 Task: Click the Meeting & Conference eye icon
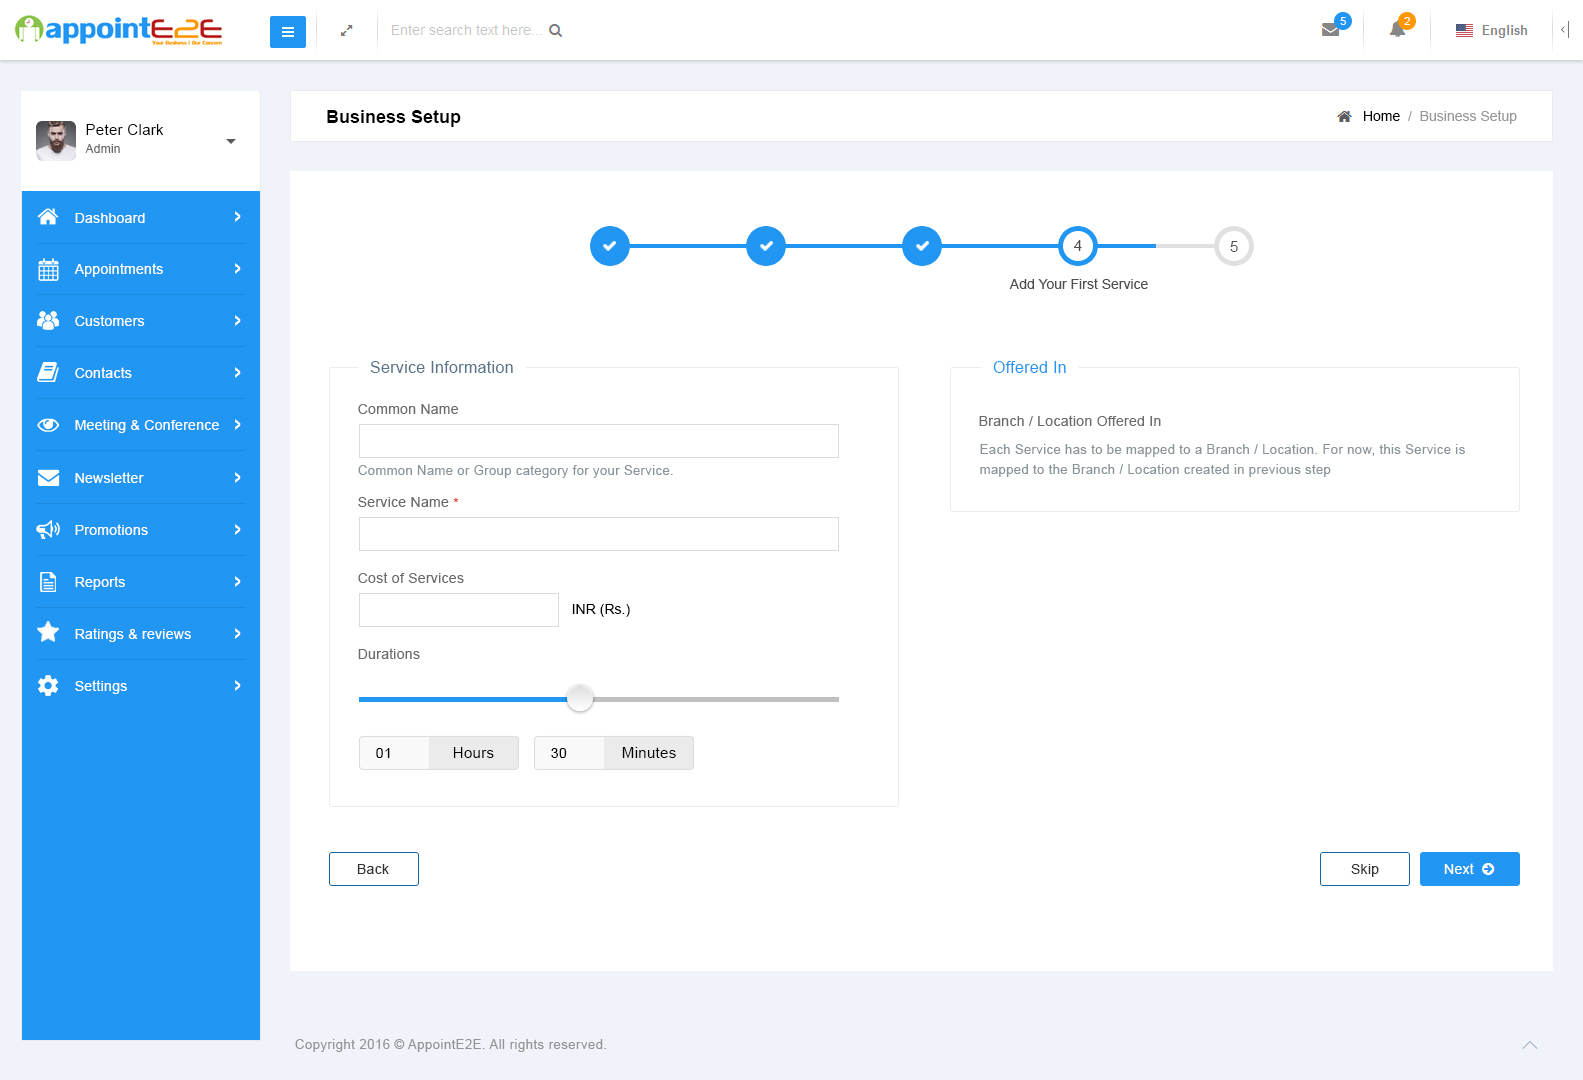tap(48, 425)
